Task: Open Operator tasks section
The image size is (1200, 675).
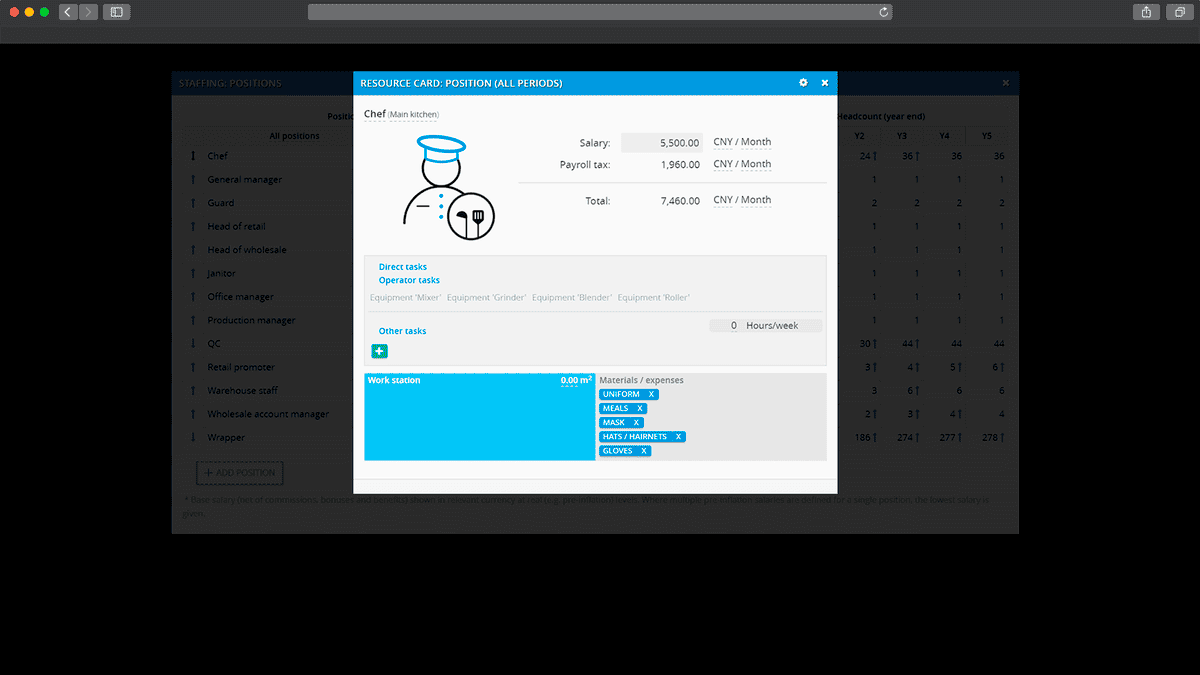Action: point(409,281)
